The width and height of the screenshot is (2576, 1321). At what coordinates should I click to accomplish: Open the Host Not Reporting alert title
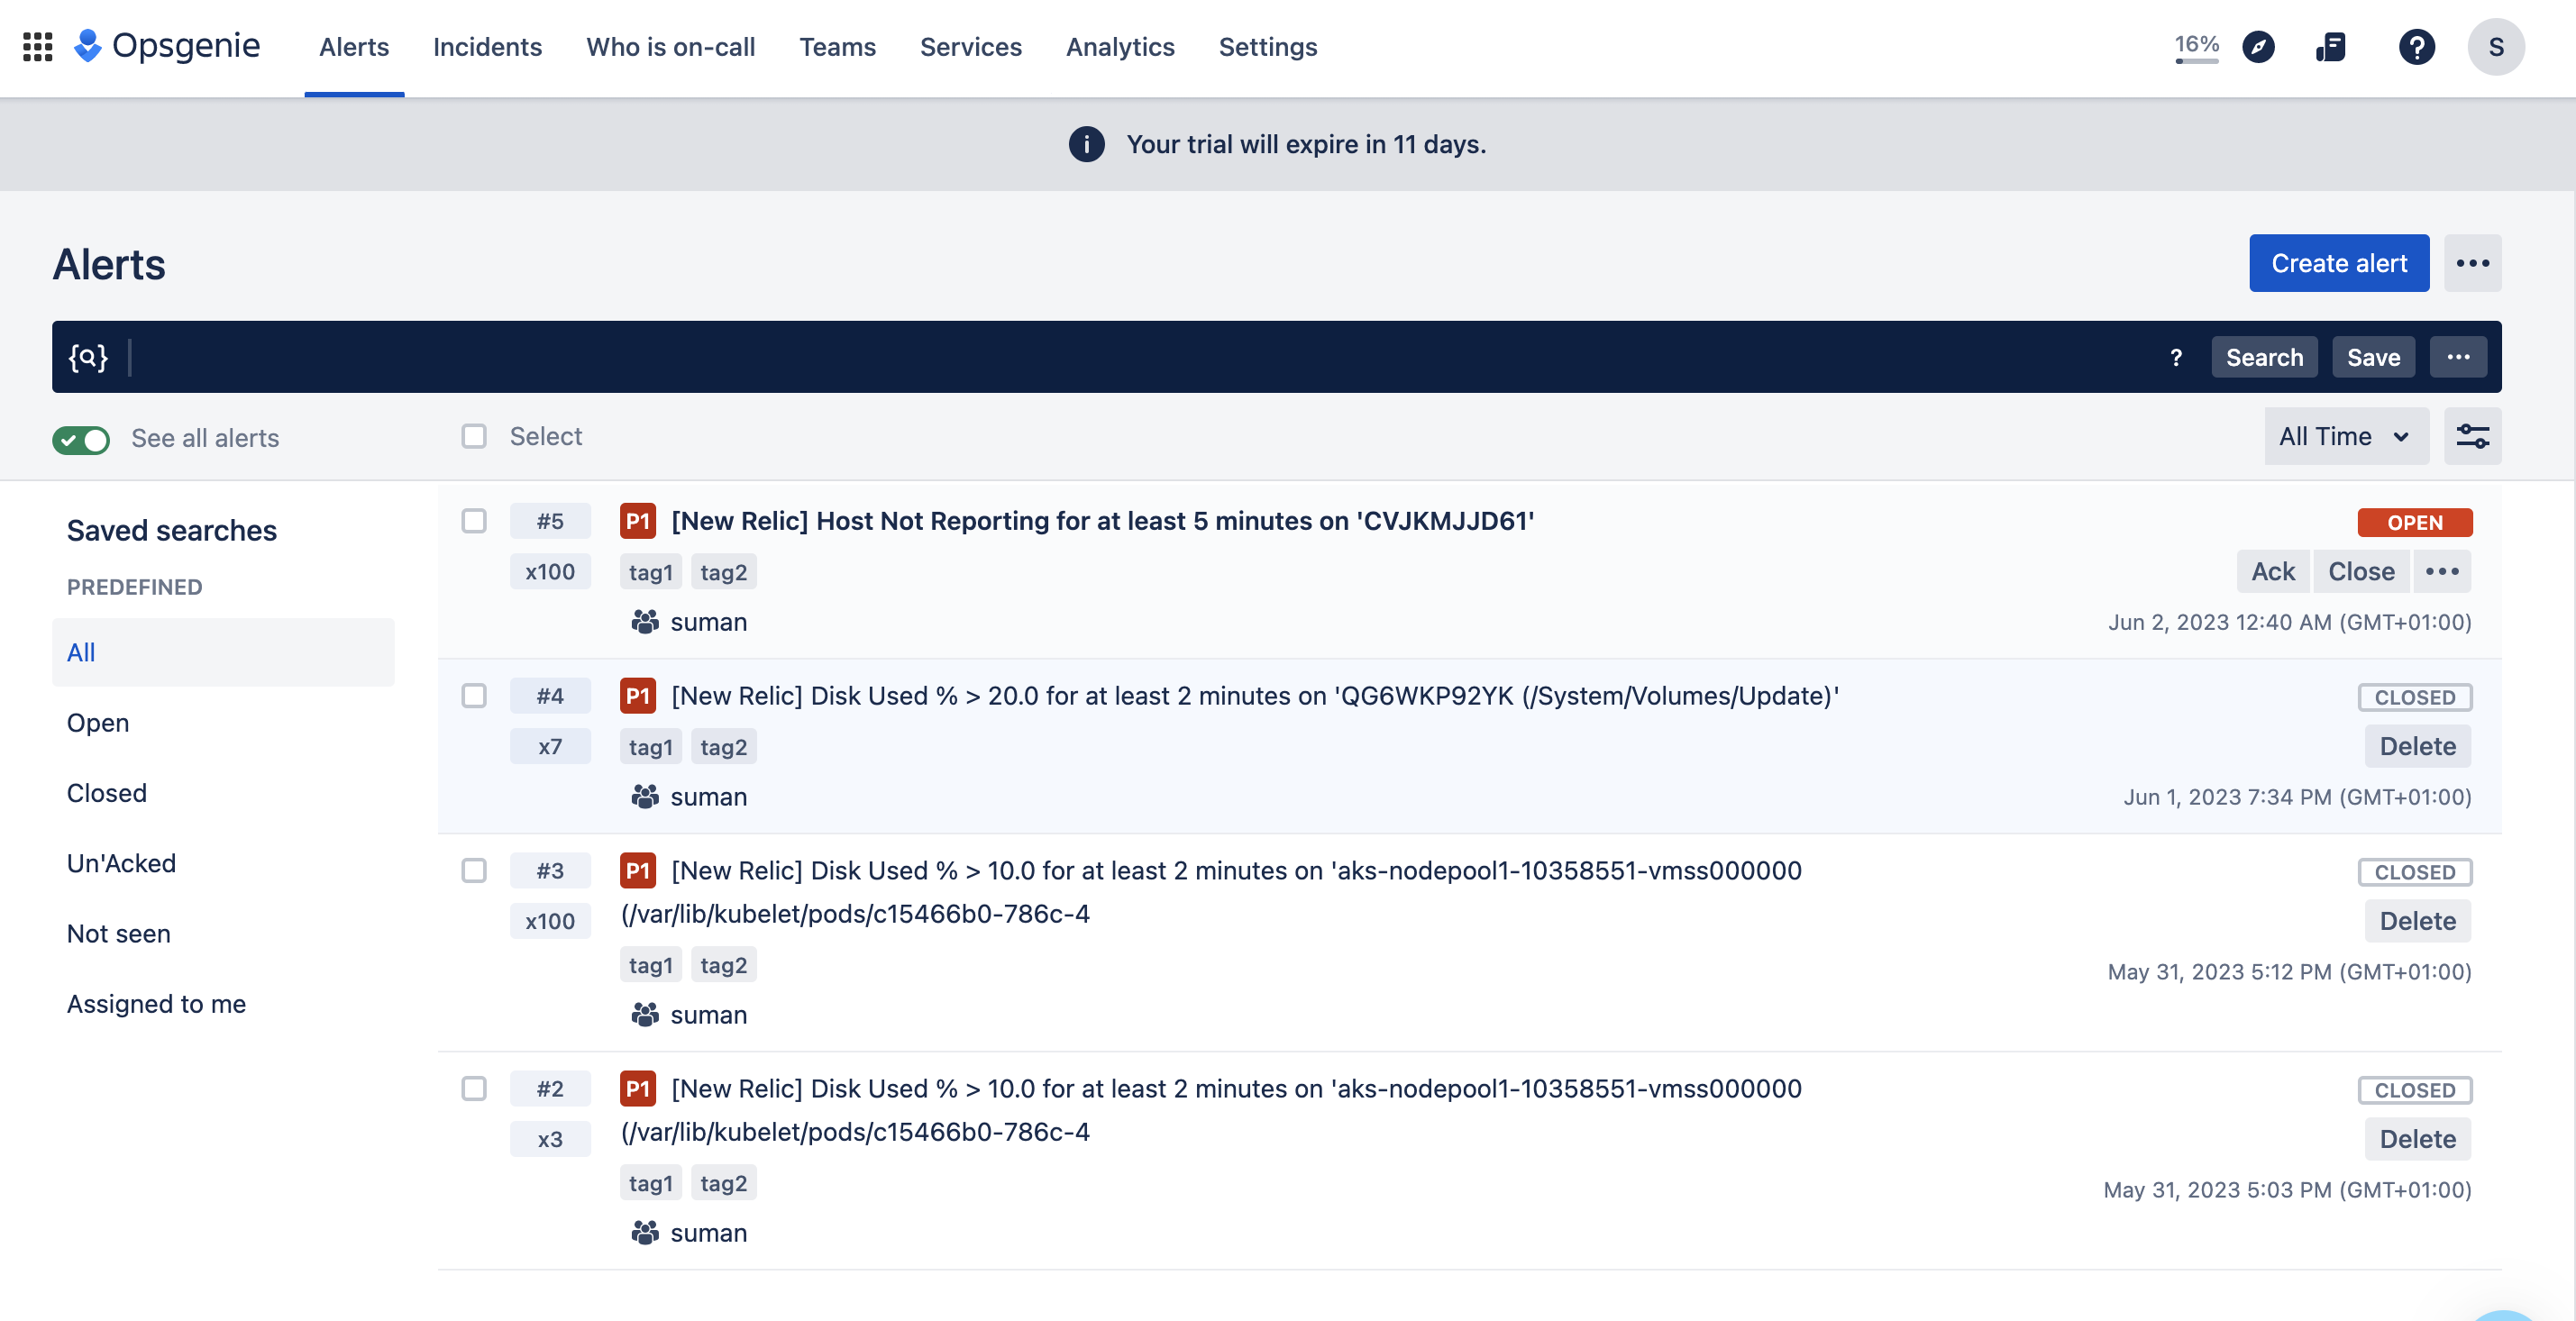click(1102, 521)
